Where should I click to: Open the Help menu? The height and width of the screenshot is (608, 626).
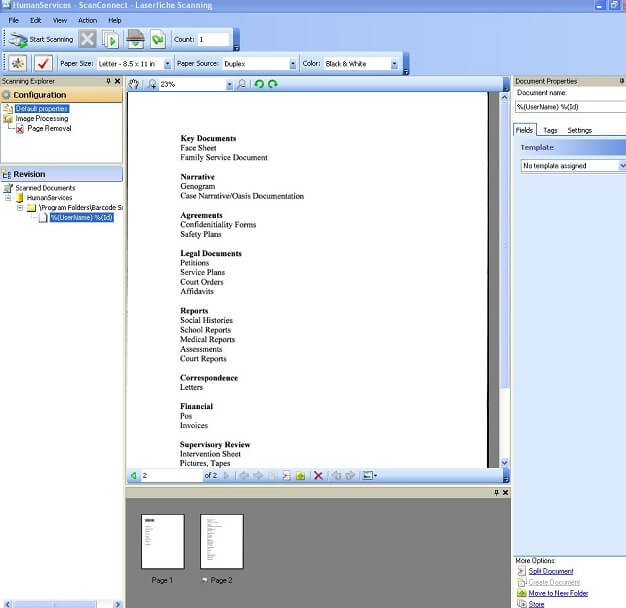point(115,20)
